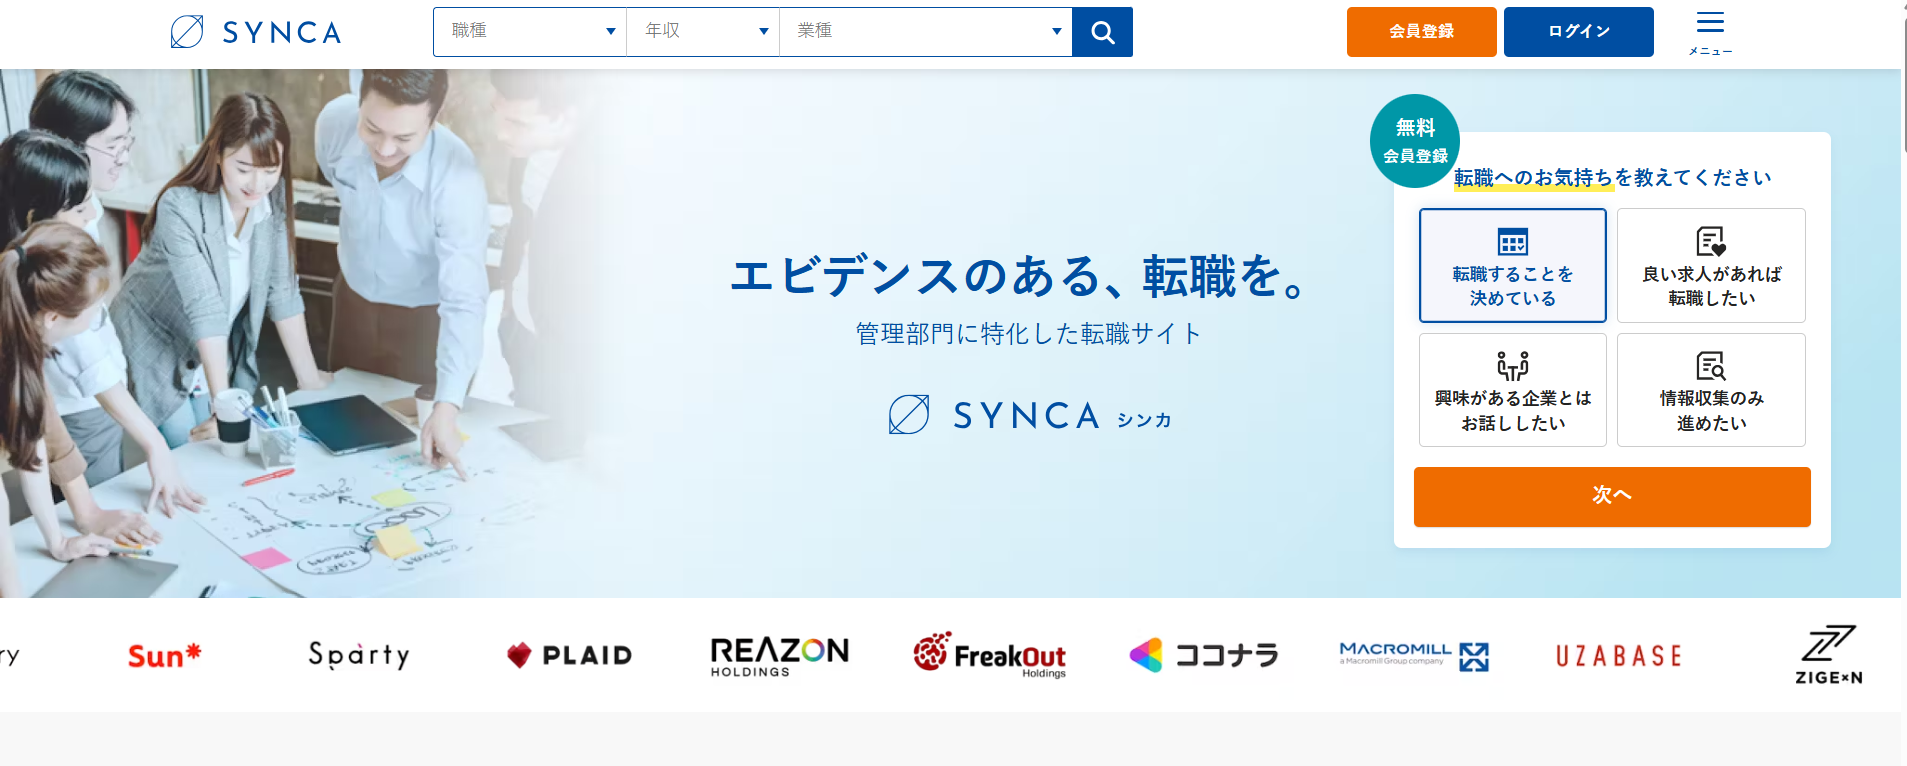Click the REAZON HOLDINGS logo

pyautogui.click(x=779, y=656)
